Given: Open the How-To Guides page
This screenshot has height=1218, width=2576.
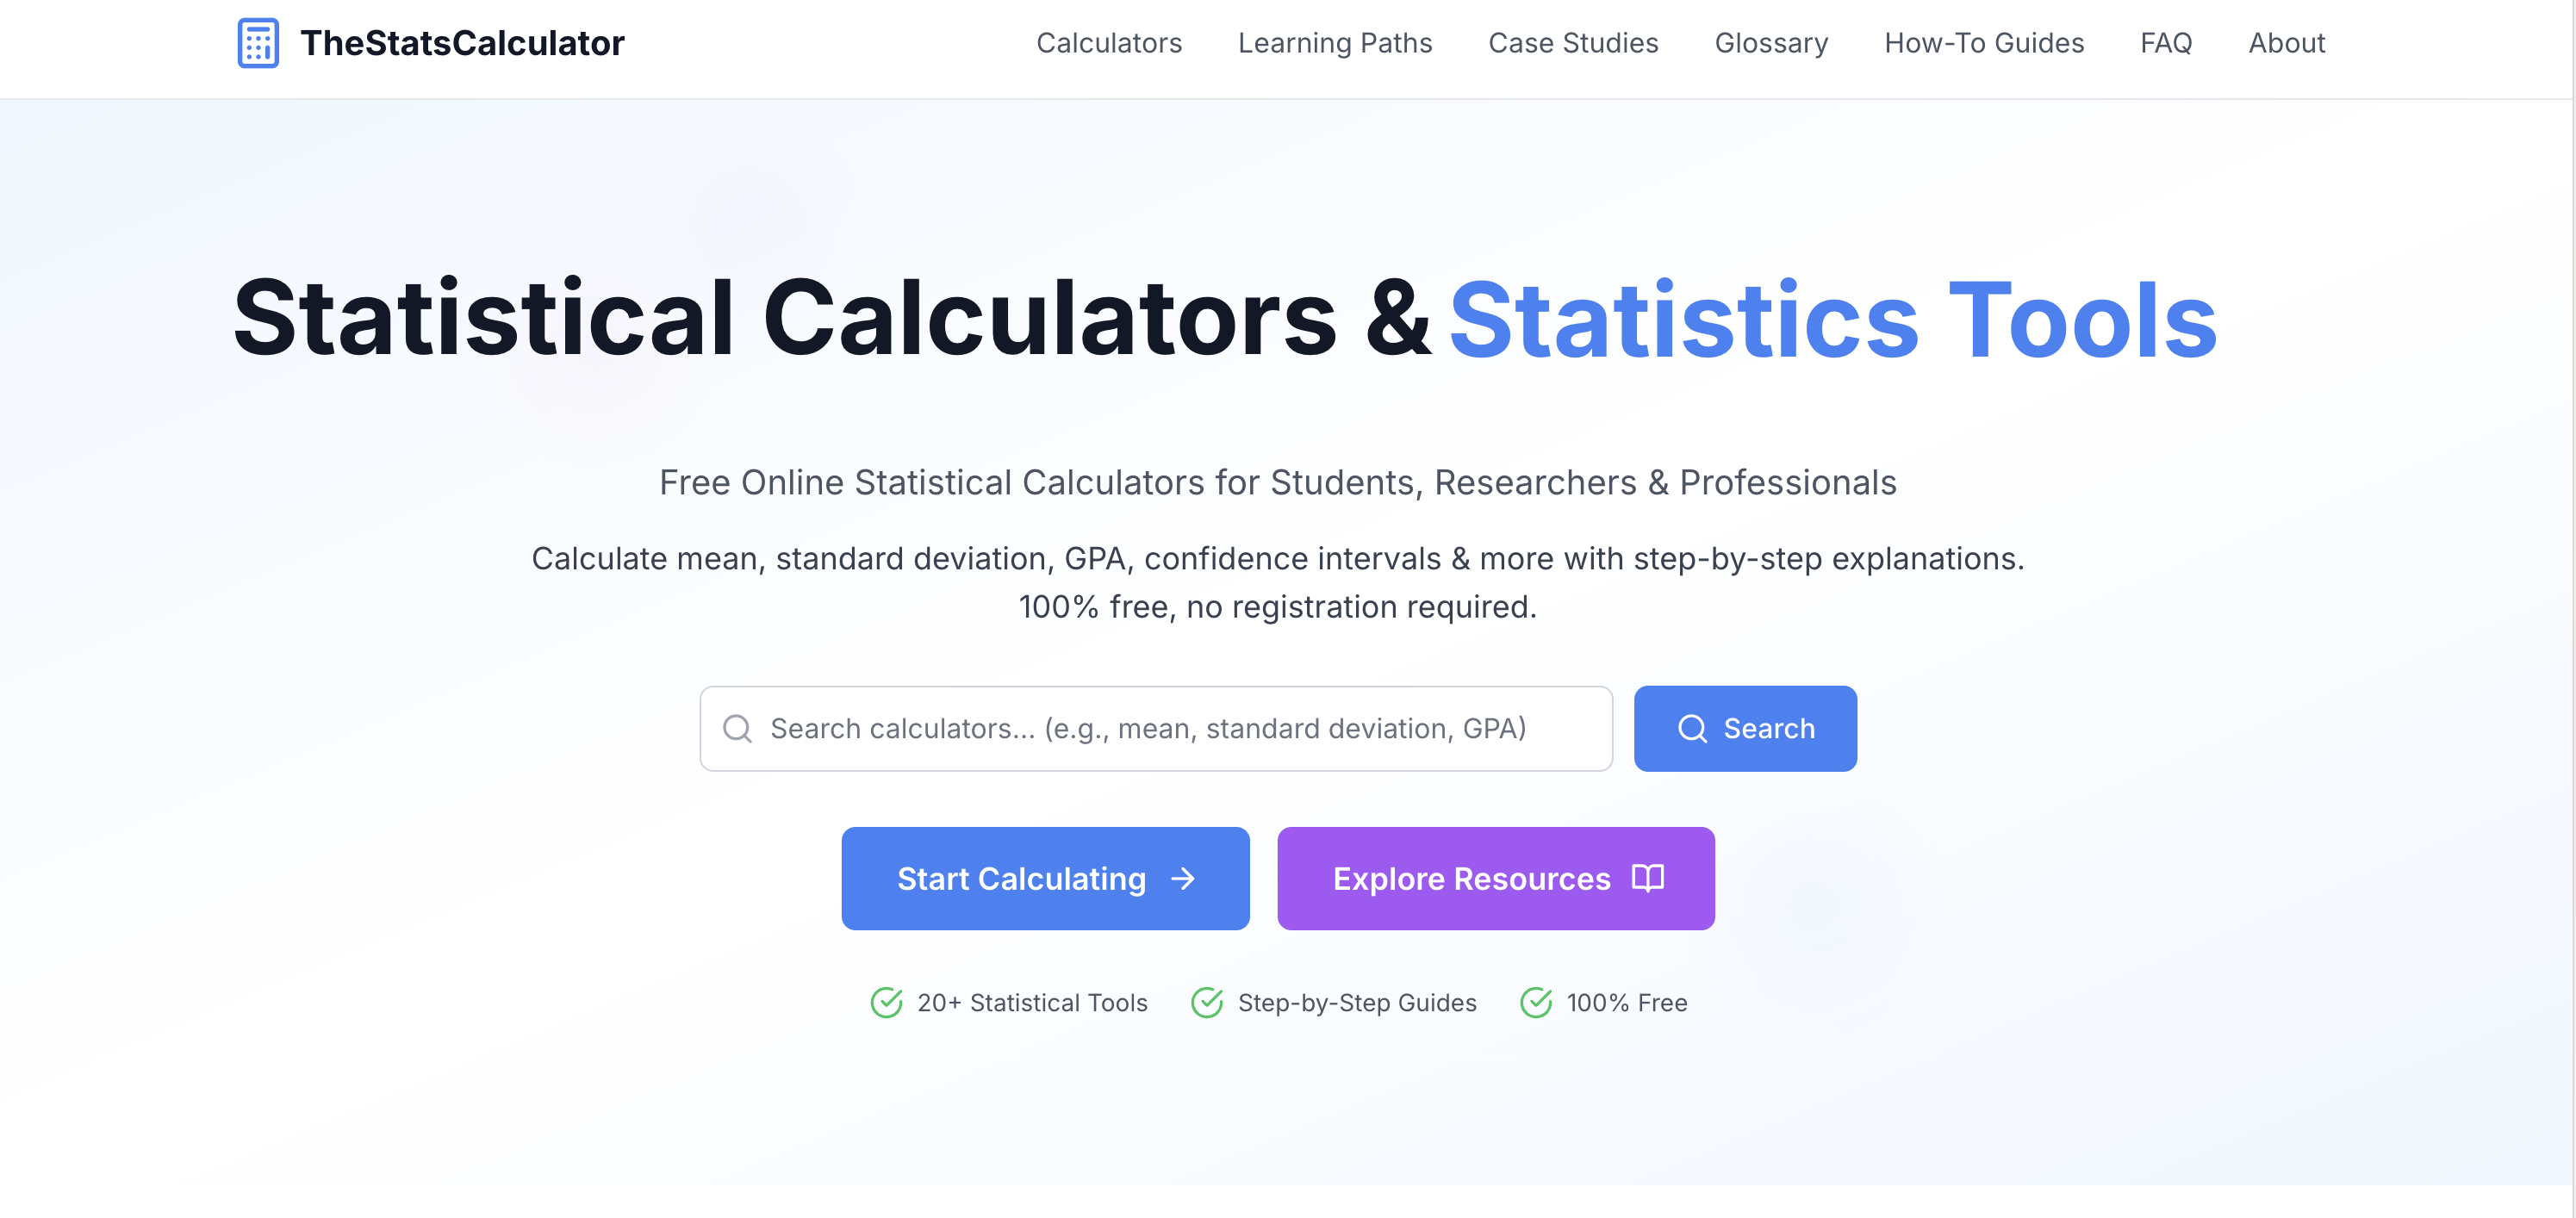Looking at the screenshot, I should click(1983, 43).
